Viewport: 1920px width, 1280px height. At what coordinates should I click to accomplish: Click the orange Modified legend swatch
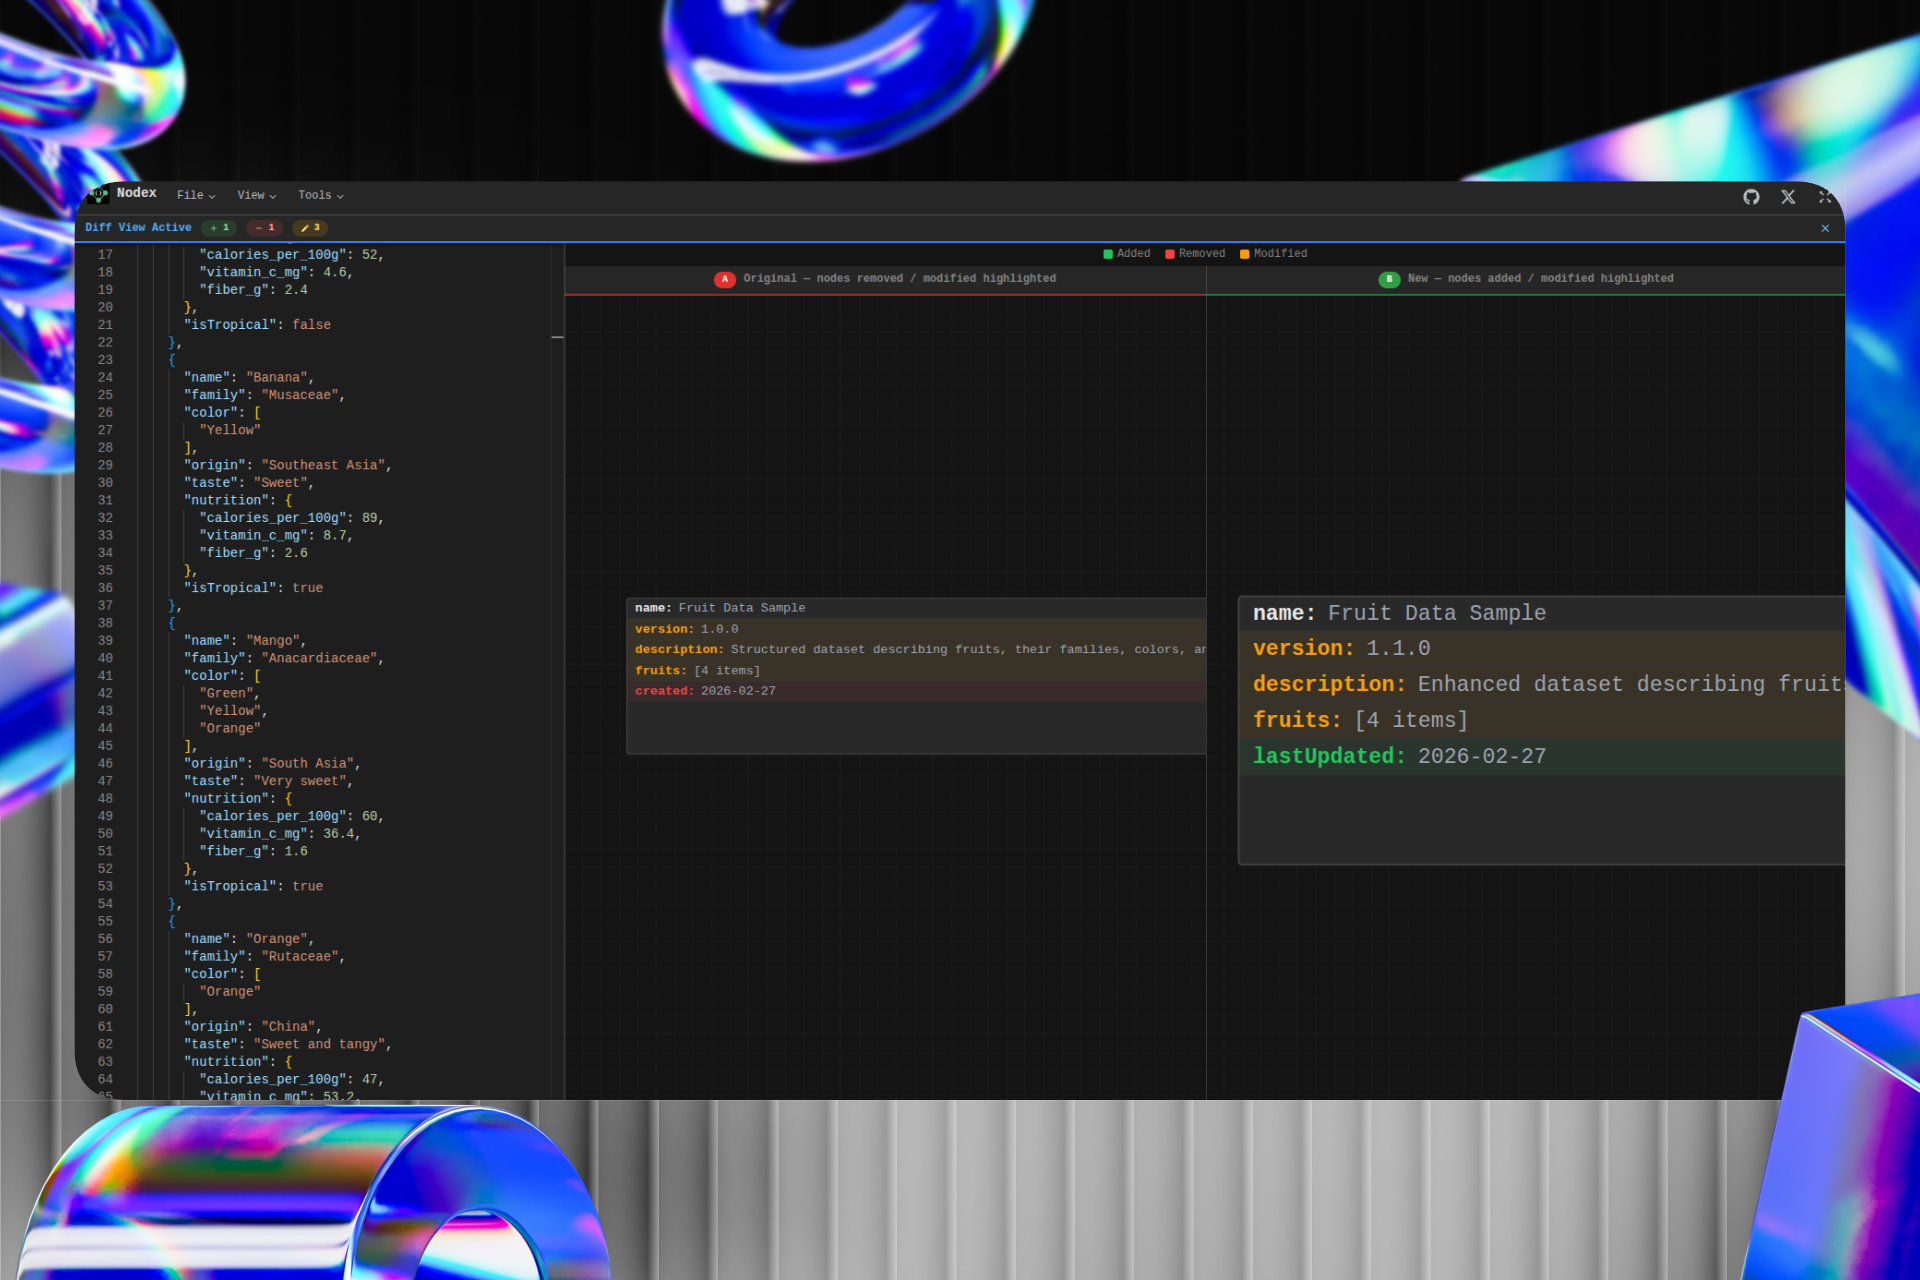(x=1245, y=254)
